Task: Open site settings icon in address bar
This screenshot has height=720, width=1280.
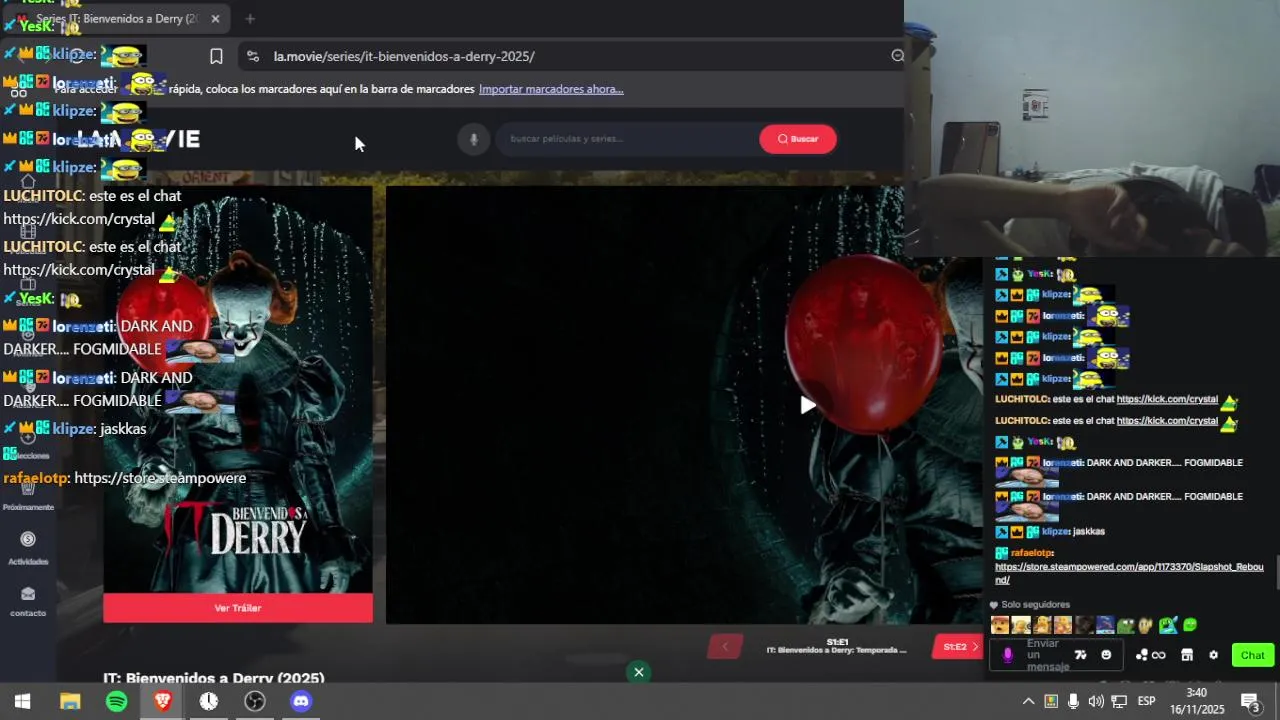Action: 252,56
